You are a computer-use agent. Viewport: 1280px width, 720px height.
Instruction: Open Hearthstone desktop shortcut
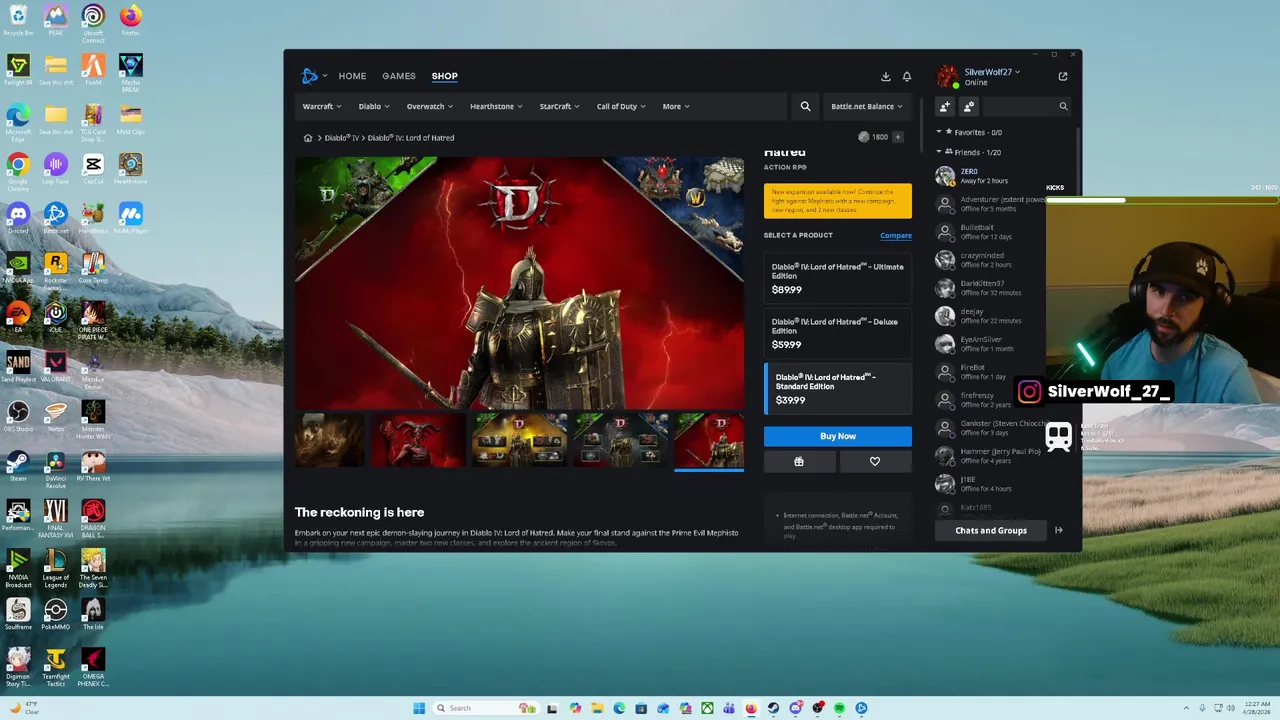pyautogui.click(x=130, y=169)
